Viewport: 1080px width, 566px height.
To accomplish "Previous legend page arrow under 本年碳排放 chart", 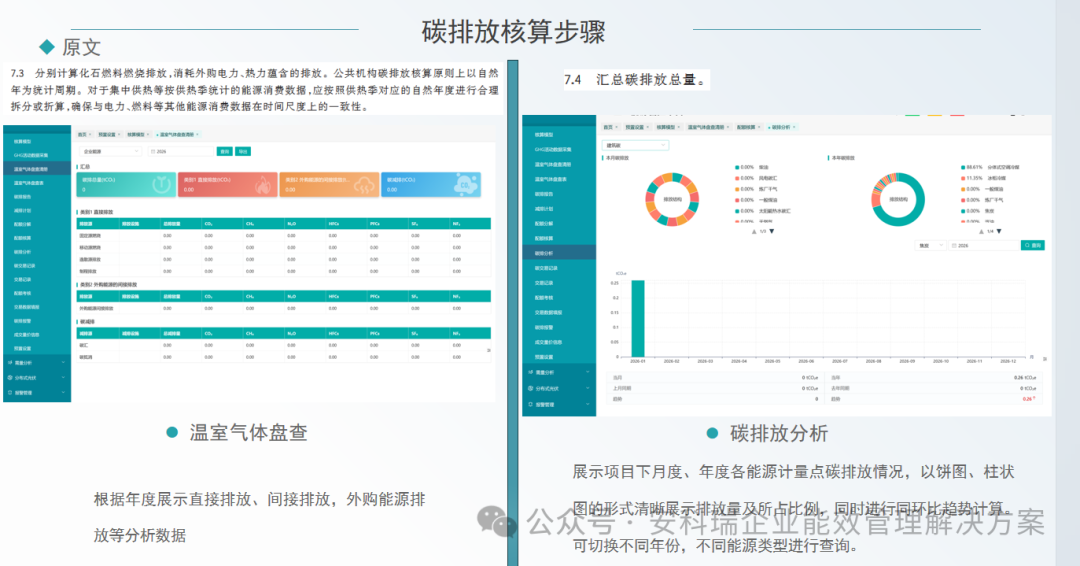I will [982, 231].
